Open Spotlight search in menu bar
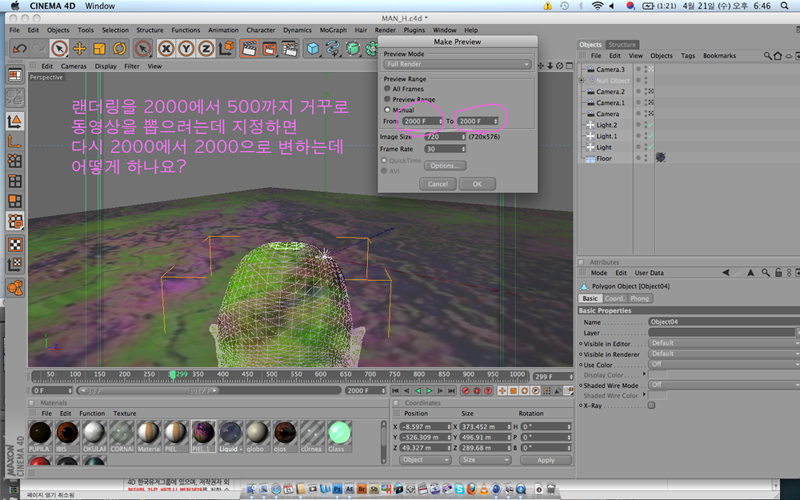This screenshot has width=800, height=500. [785, 6]
